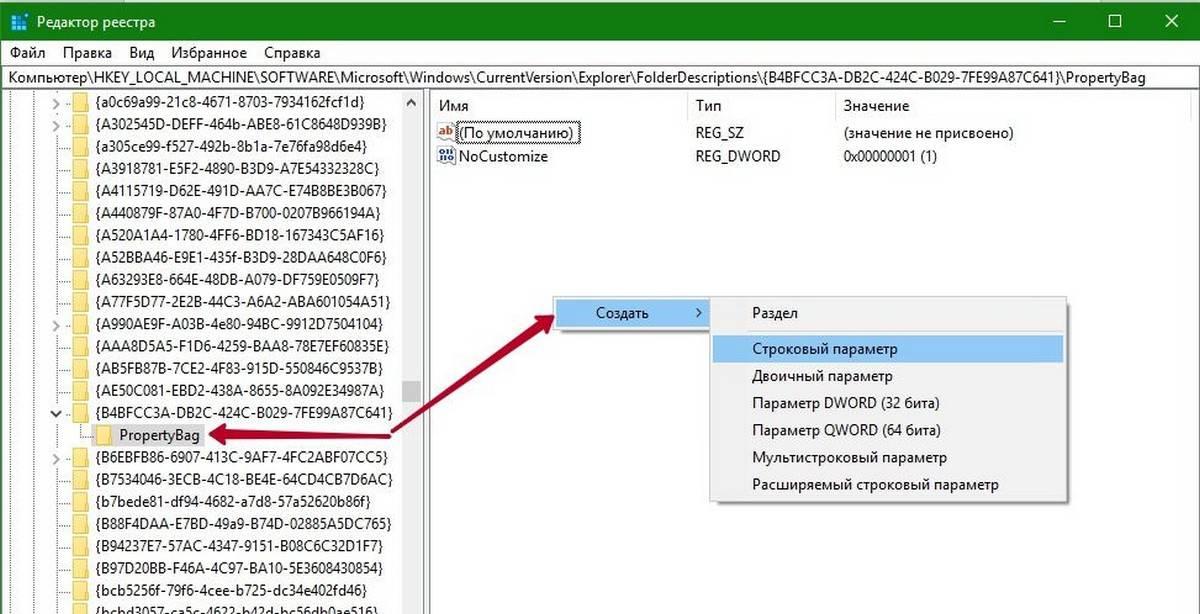Open the Вид menu
The image size is (1200, 614).
tap(142, 53)
